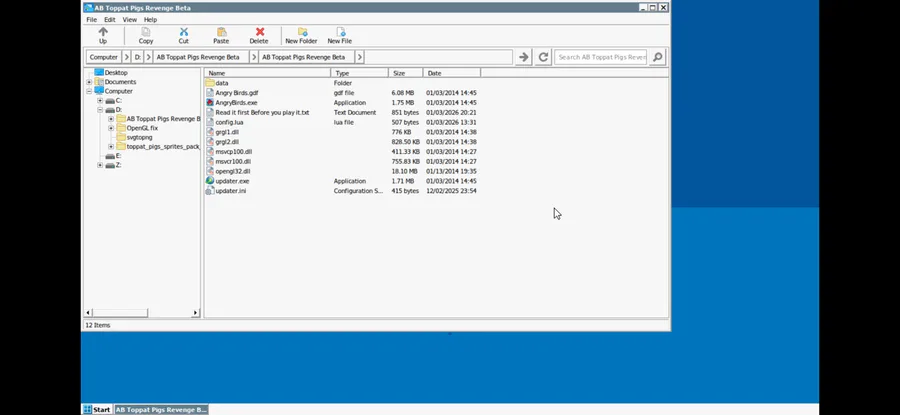Select the msvcr100.dll file name
Viewport: 900px width, 415px height.
[x=233, y=161]
